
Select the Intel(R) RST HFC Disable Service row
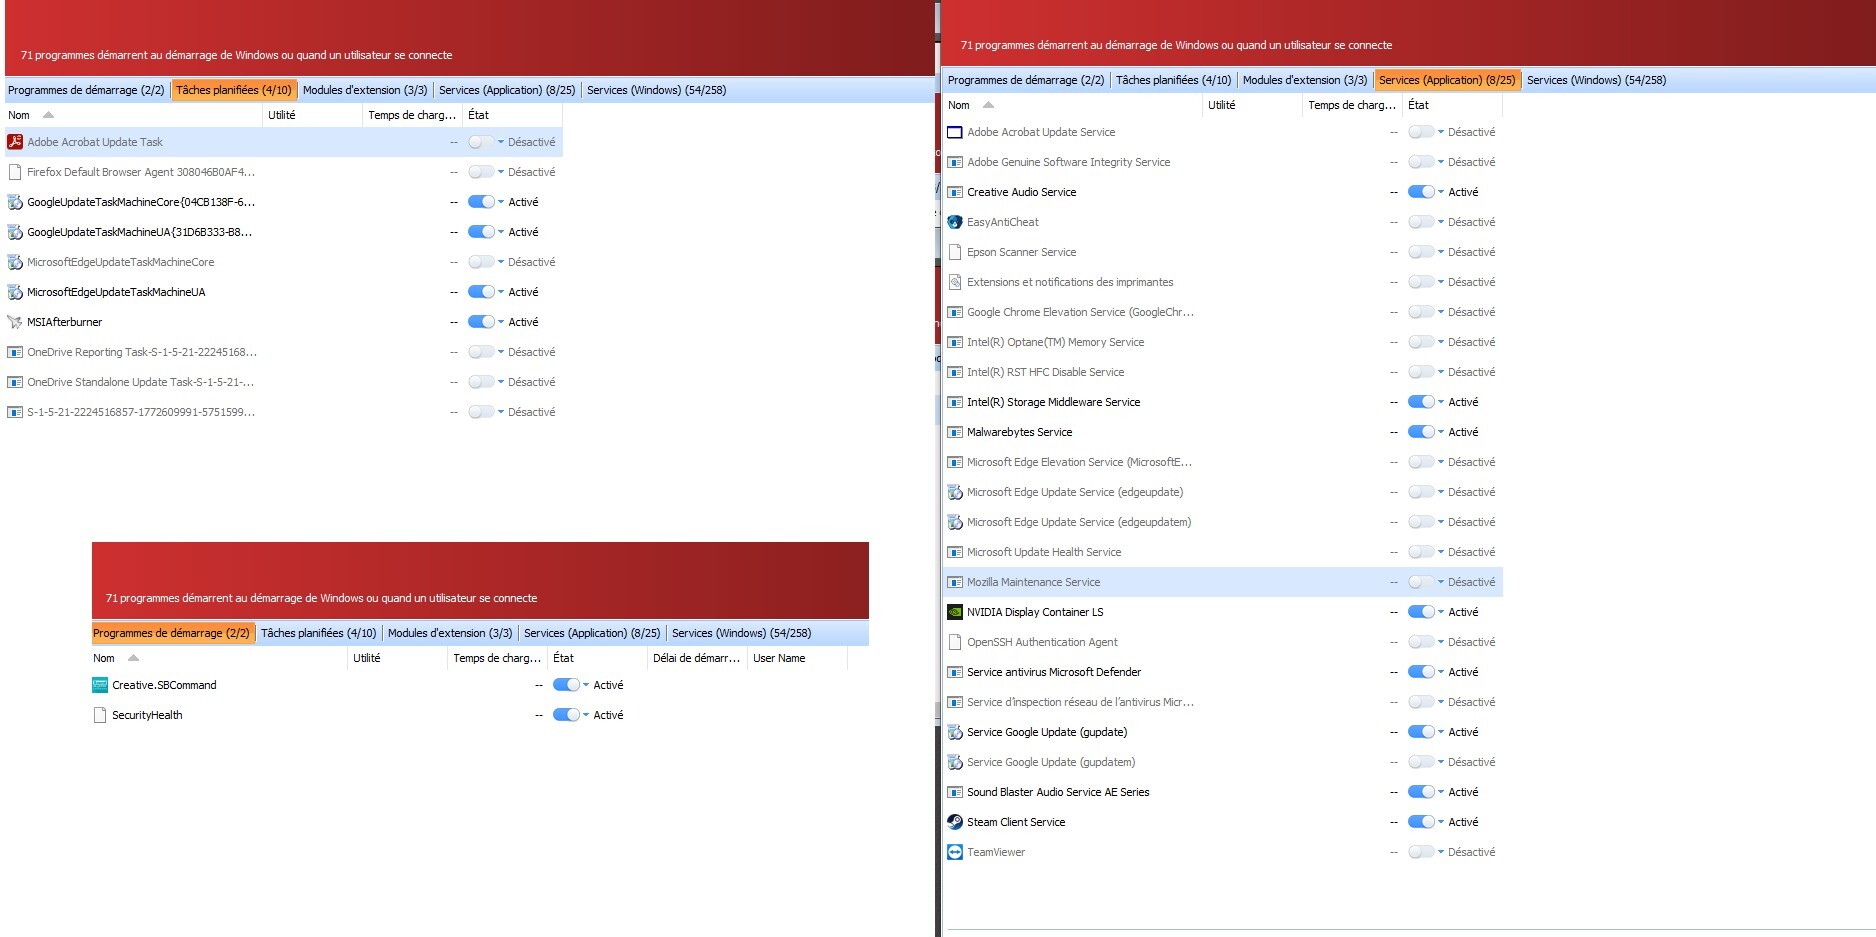1222,372
